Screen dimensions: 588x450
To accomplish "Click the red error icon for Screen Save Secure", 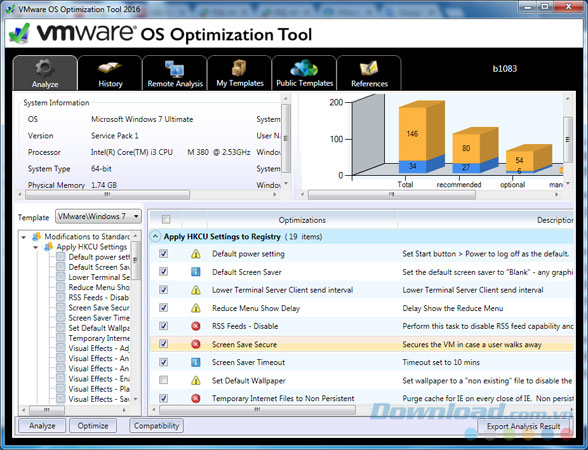I will tap(196, 344).
